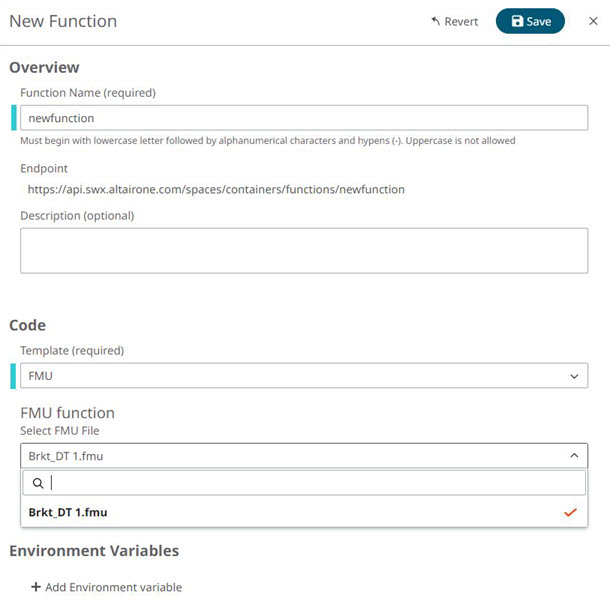Click the Revert arrow icon
Viewport: 610px width, 616px height.
(436, 21)
